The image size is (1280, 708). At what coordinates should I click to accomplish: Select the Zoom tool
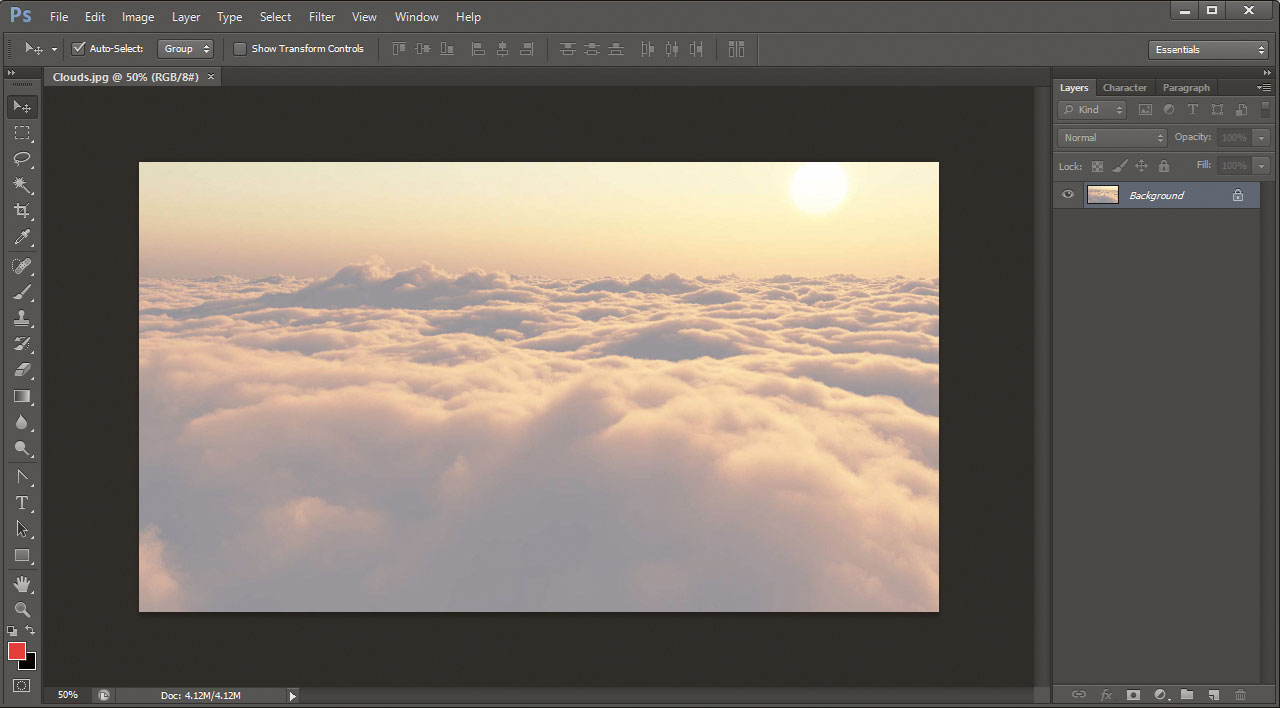tap(22, 609)
